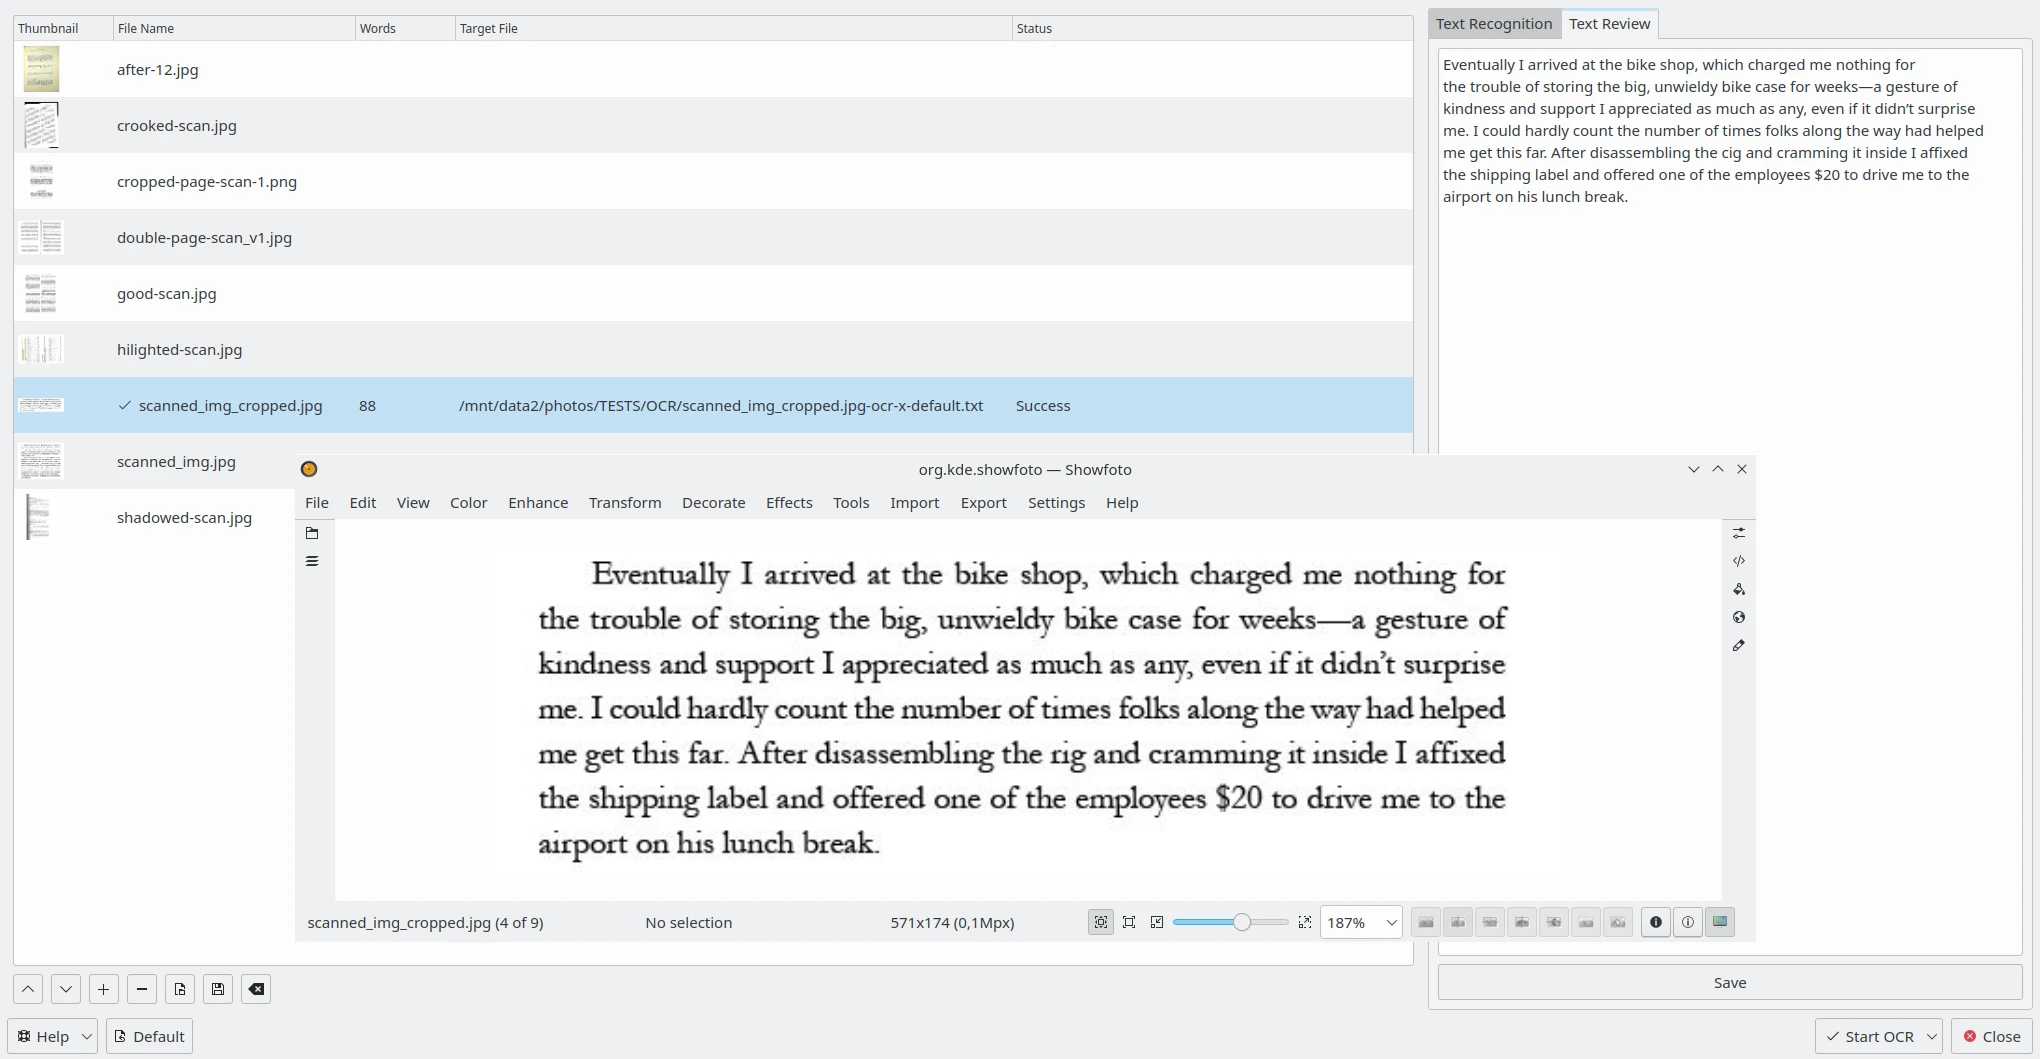Image resolution: width=2040 pixels, height=1059 pixels.
Task: Toggle the fit-to-window zoom button
Action: click(x=1101, y=922)
